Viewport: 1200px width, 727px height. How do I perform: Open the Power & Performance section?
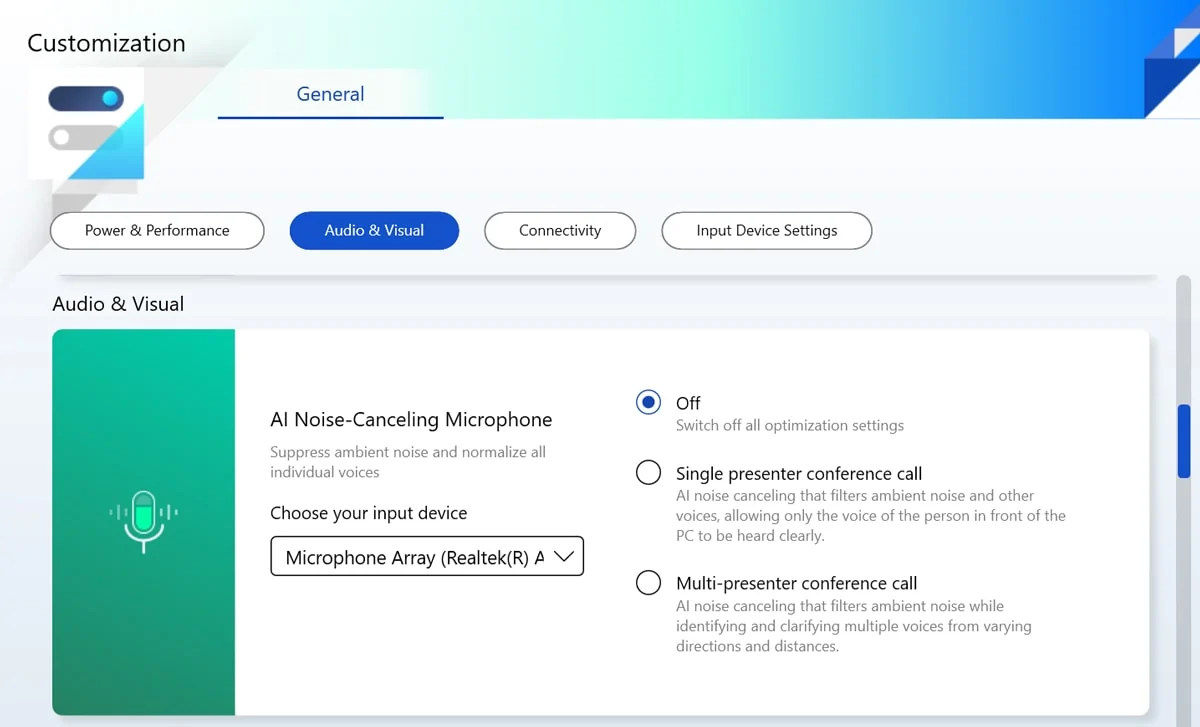coord(157,230)
